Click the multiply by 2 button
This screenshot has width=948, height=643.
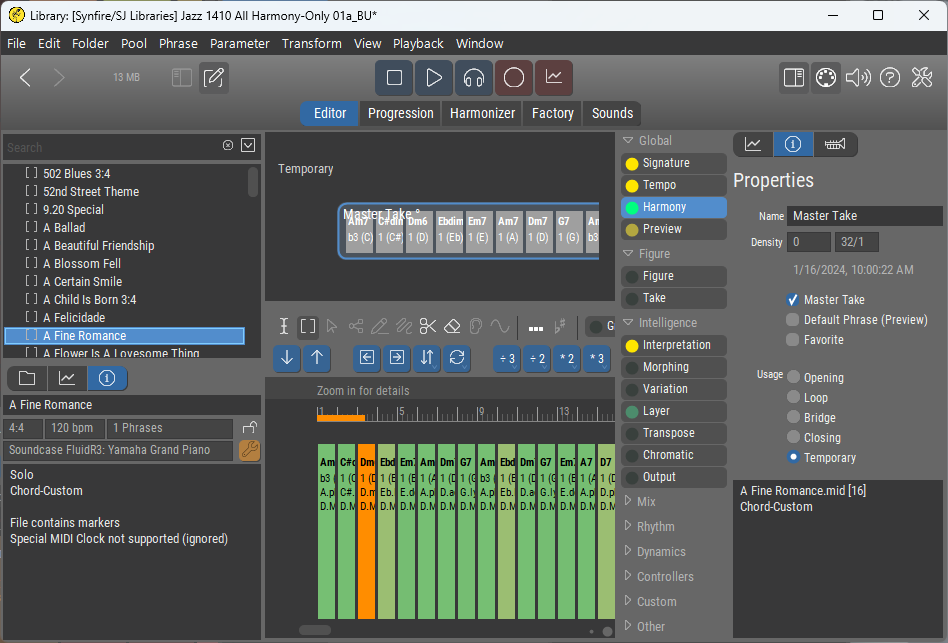567,358
